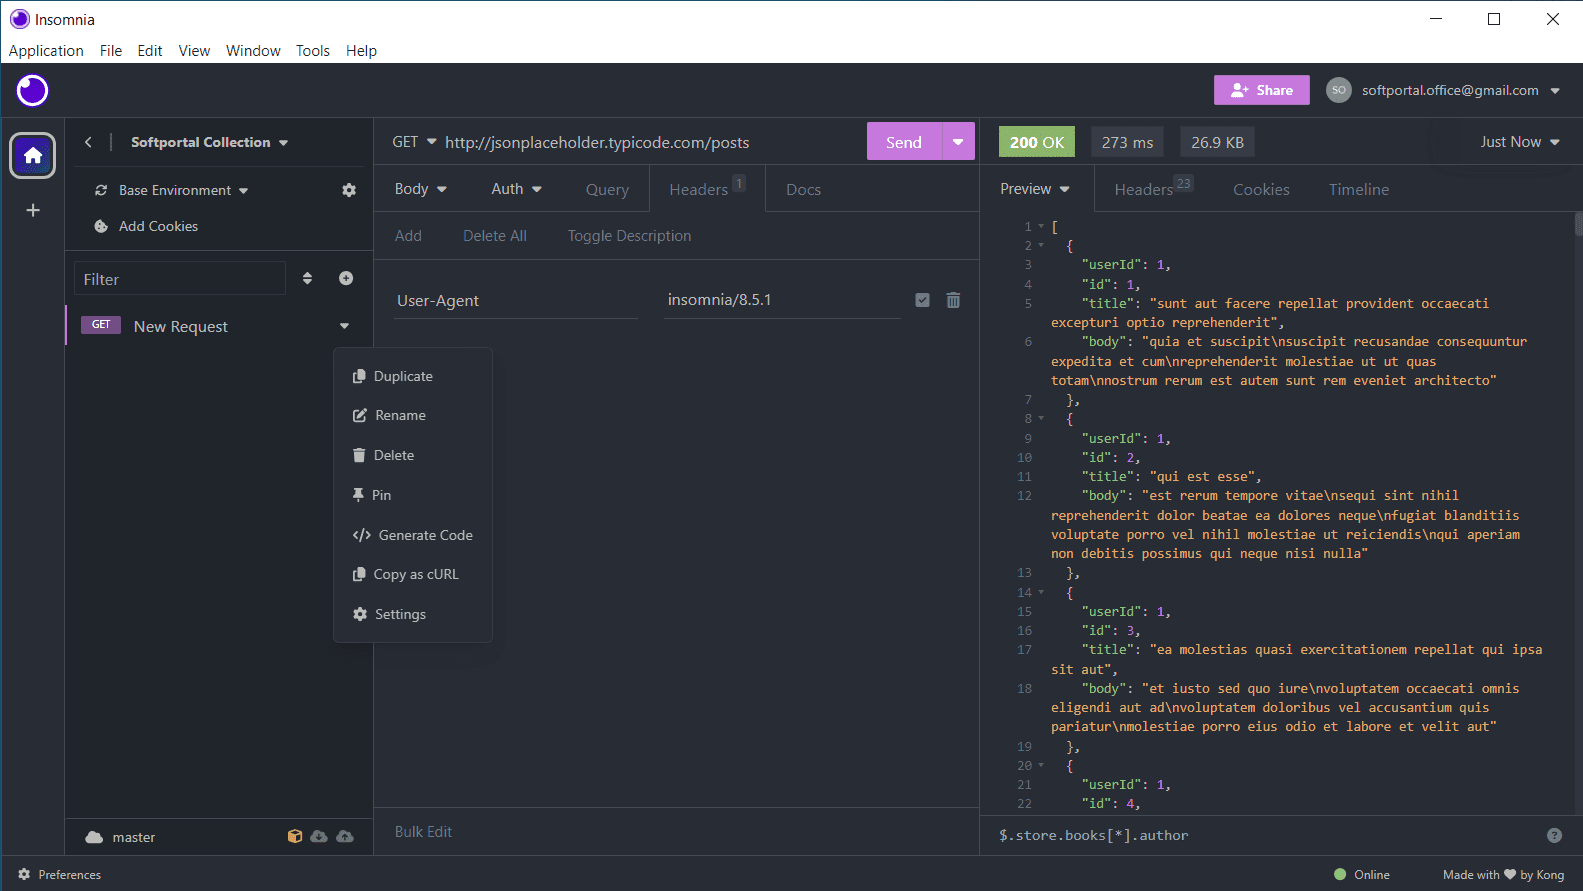Click Delete All headers button
Image resolution: width=1583 pixels, height=891 pixels.
(x=494, y=236)
